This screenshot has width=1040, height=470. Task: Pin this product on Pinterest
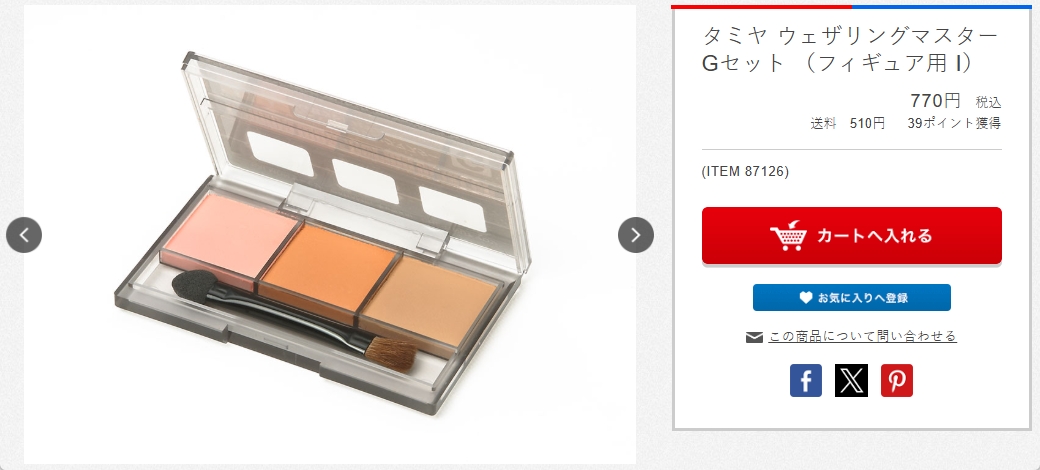pos(897,381)
